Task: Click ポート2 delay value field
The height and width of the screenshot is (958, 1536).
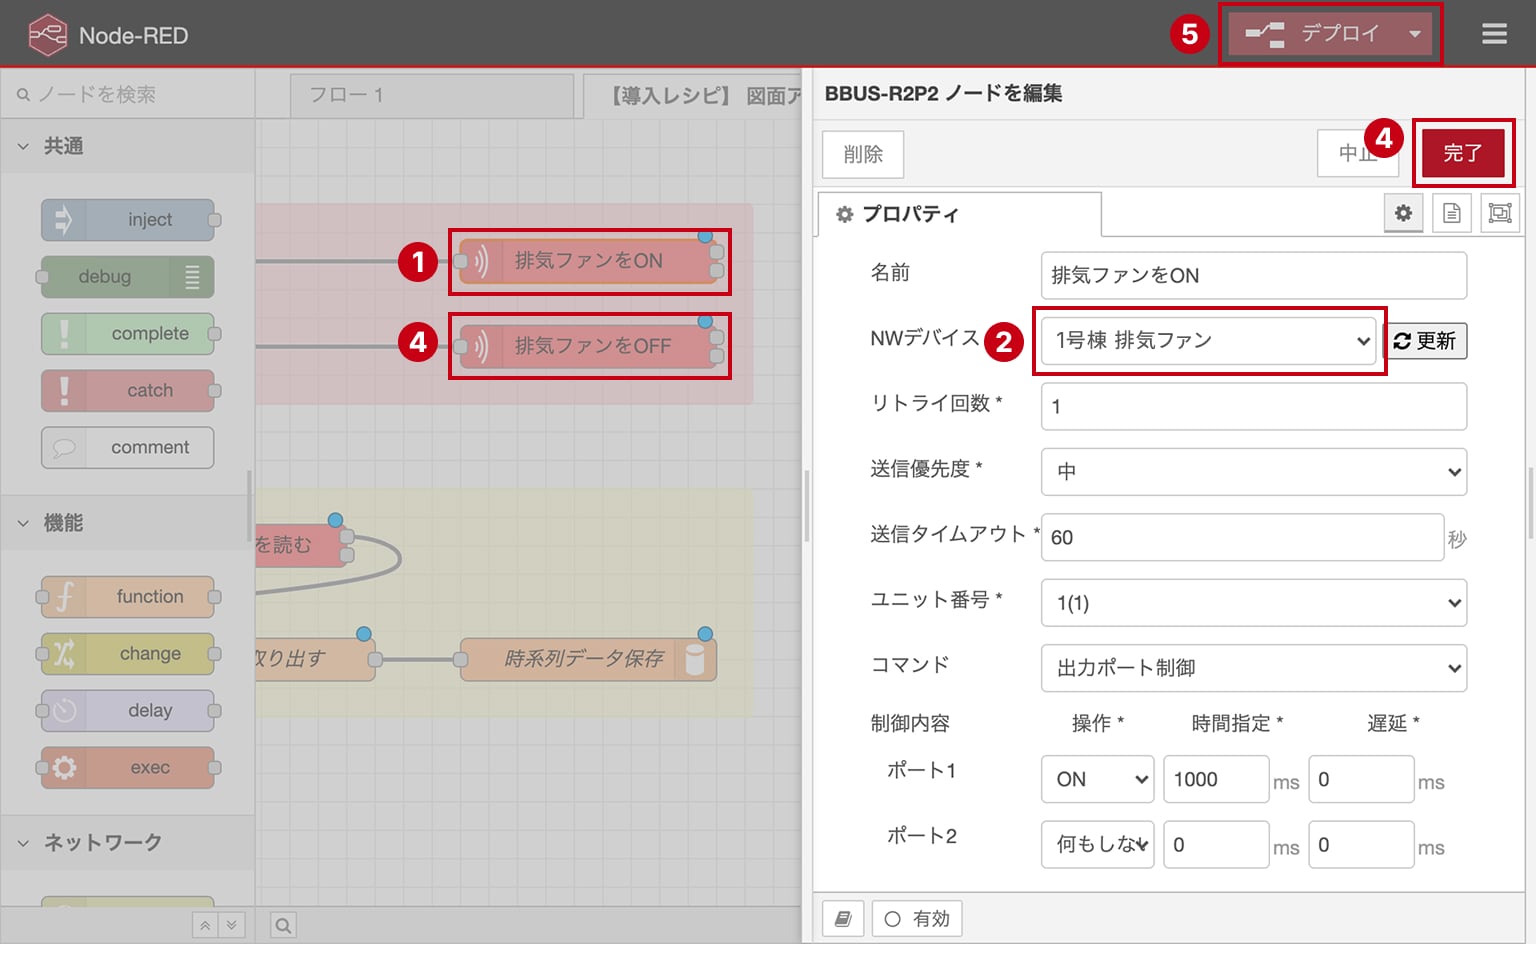Action: pos(1361,845)
